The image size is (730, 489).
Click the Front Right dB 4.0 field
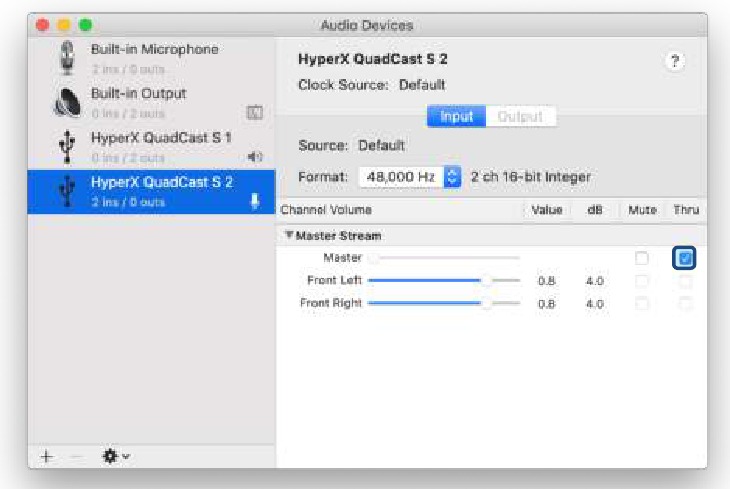tap(595, 304)
